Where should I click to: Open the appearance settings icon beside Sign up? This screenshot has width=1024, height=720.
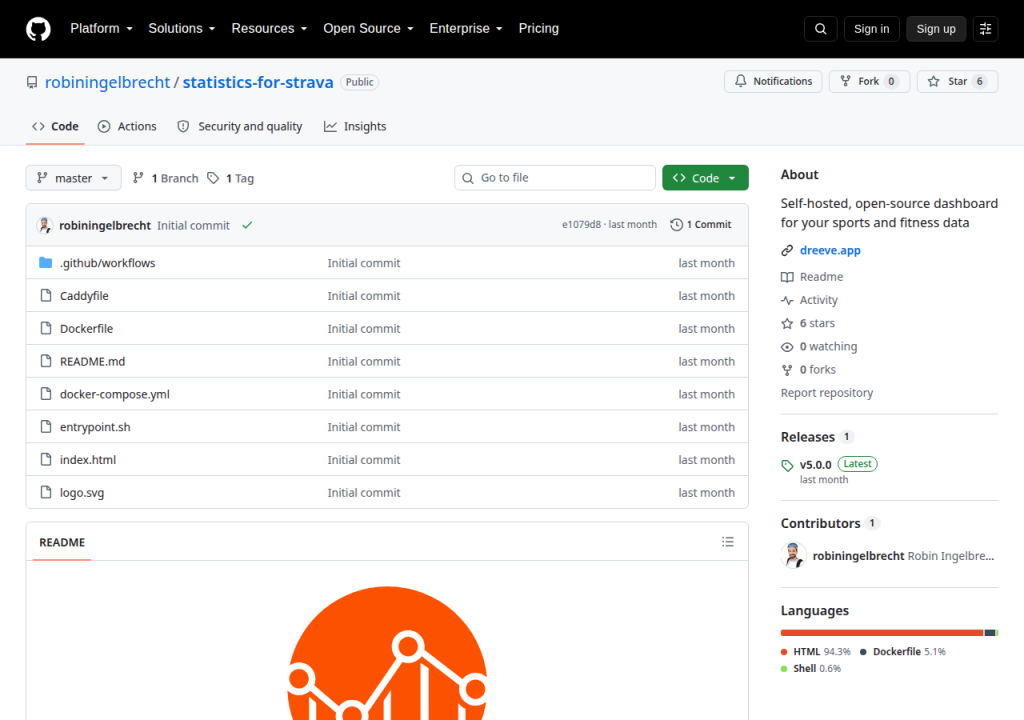pos(985,29)
